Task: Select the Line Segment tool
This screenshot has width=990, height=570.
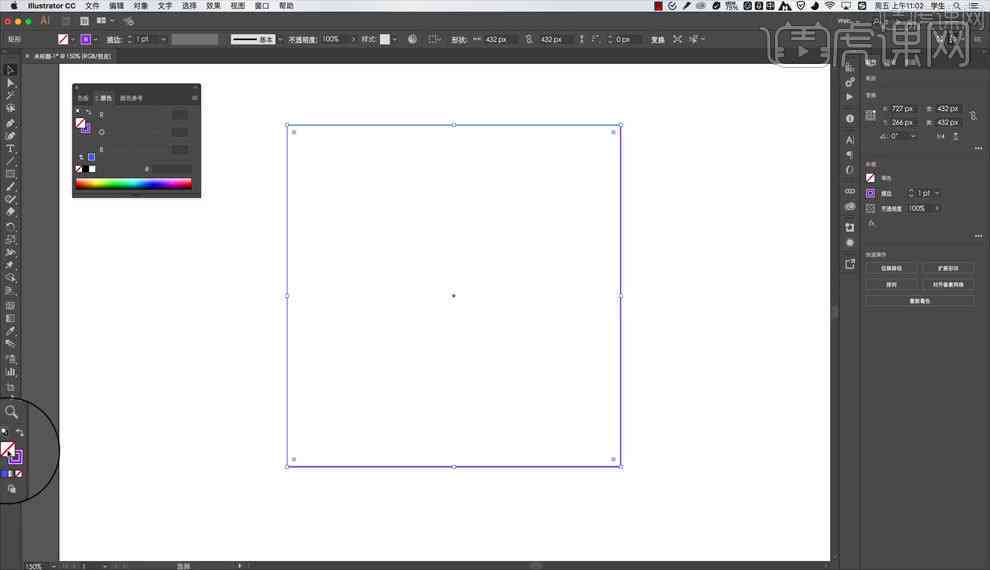Action: 10,161
